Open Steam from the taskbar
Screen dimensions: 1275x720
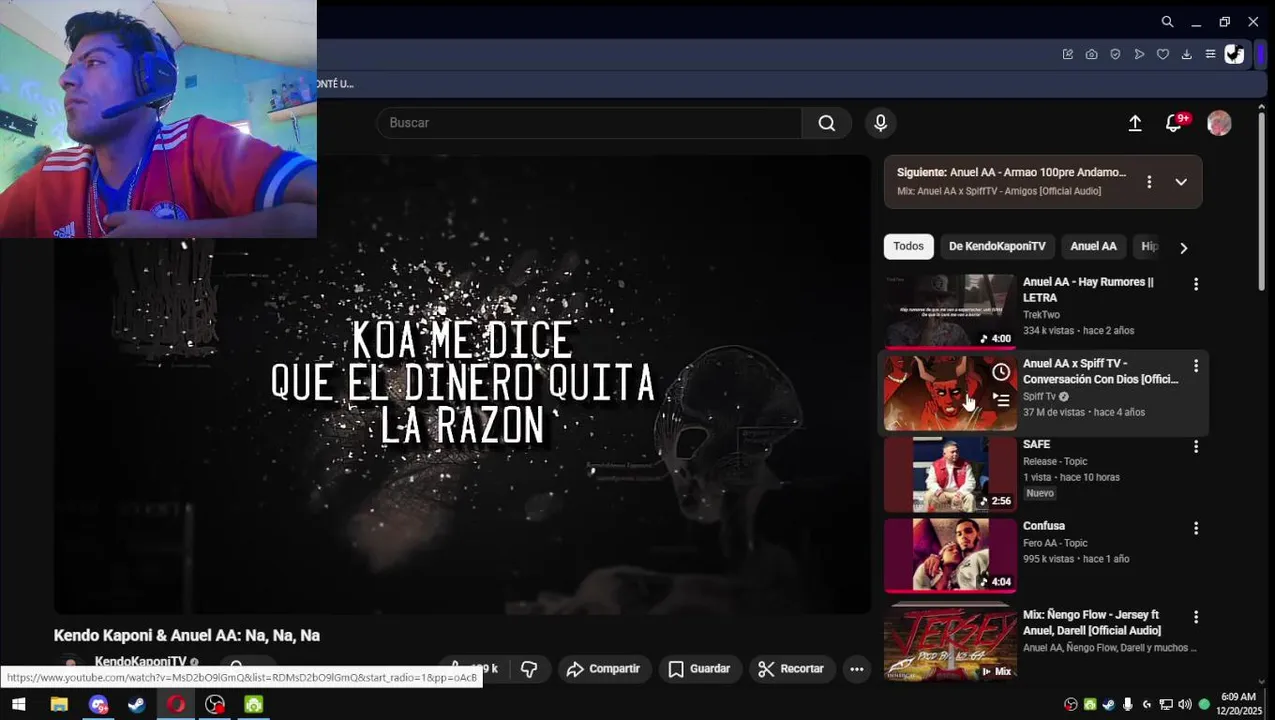(137, 705)
